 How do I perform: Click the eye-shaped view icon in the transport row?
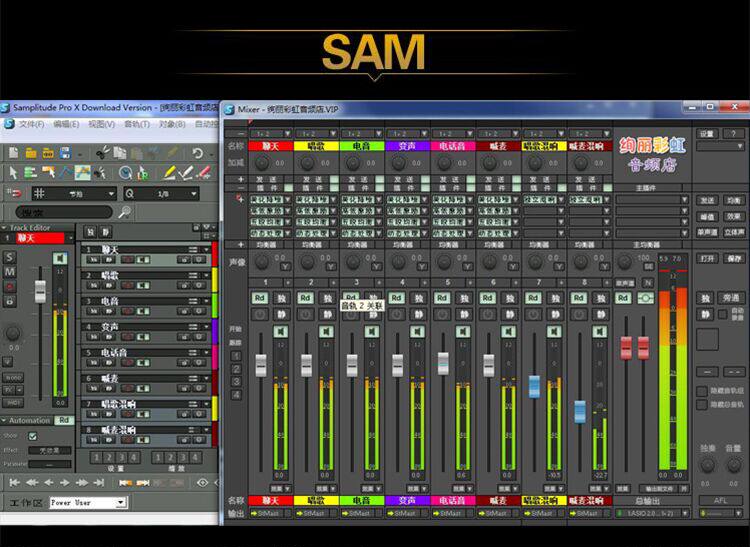pos(202,483)
